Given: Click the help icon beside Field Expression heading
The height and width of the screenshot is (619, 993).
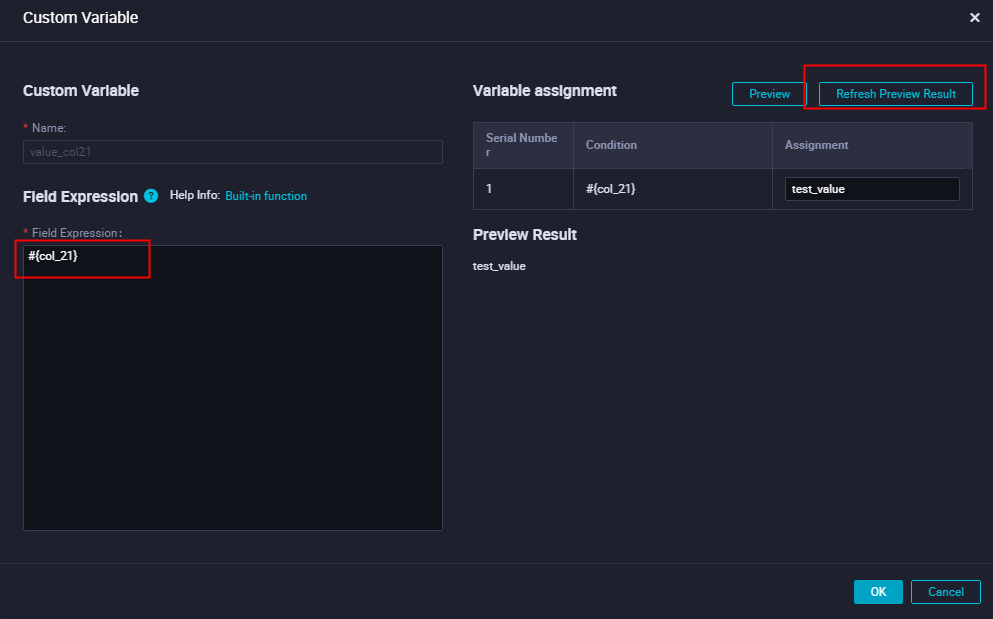Looking at the screenshot, I should (150, 196).
